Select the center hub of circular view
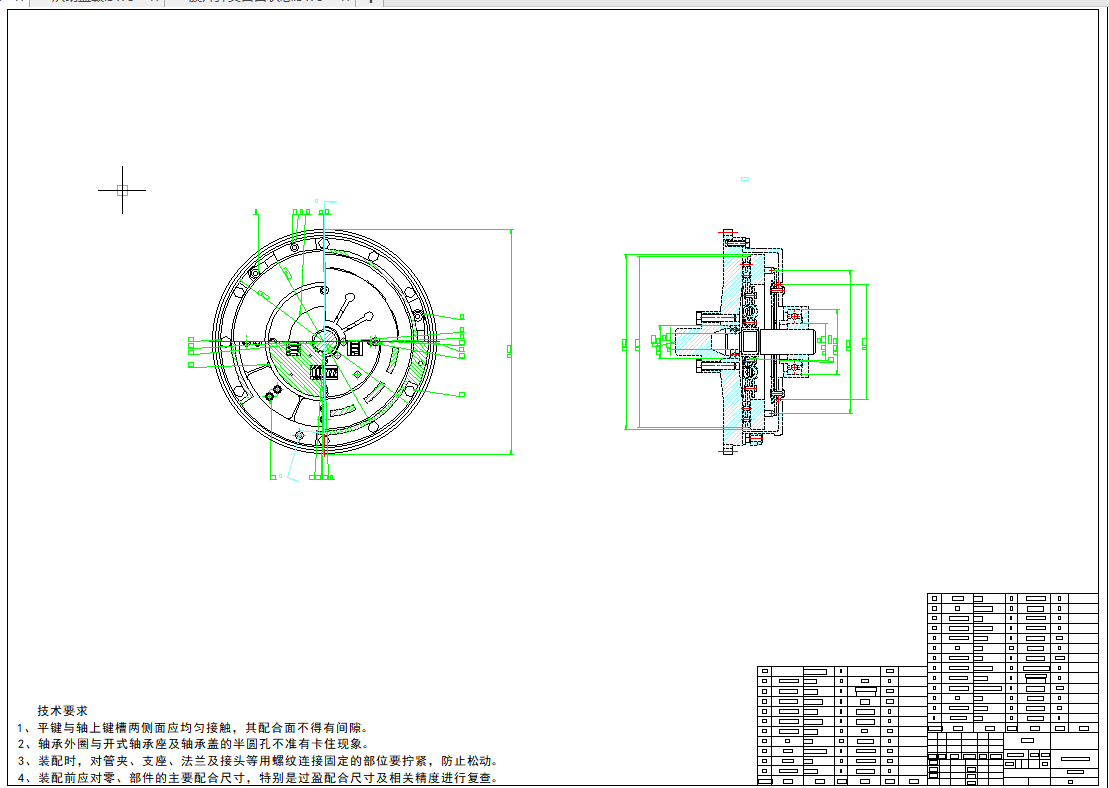1109x788 pixels. click(x=324, y=340)
